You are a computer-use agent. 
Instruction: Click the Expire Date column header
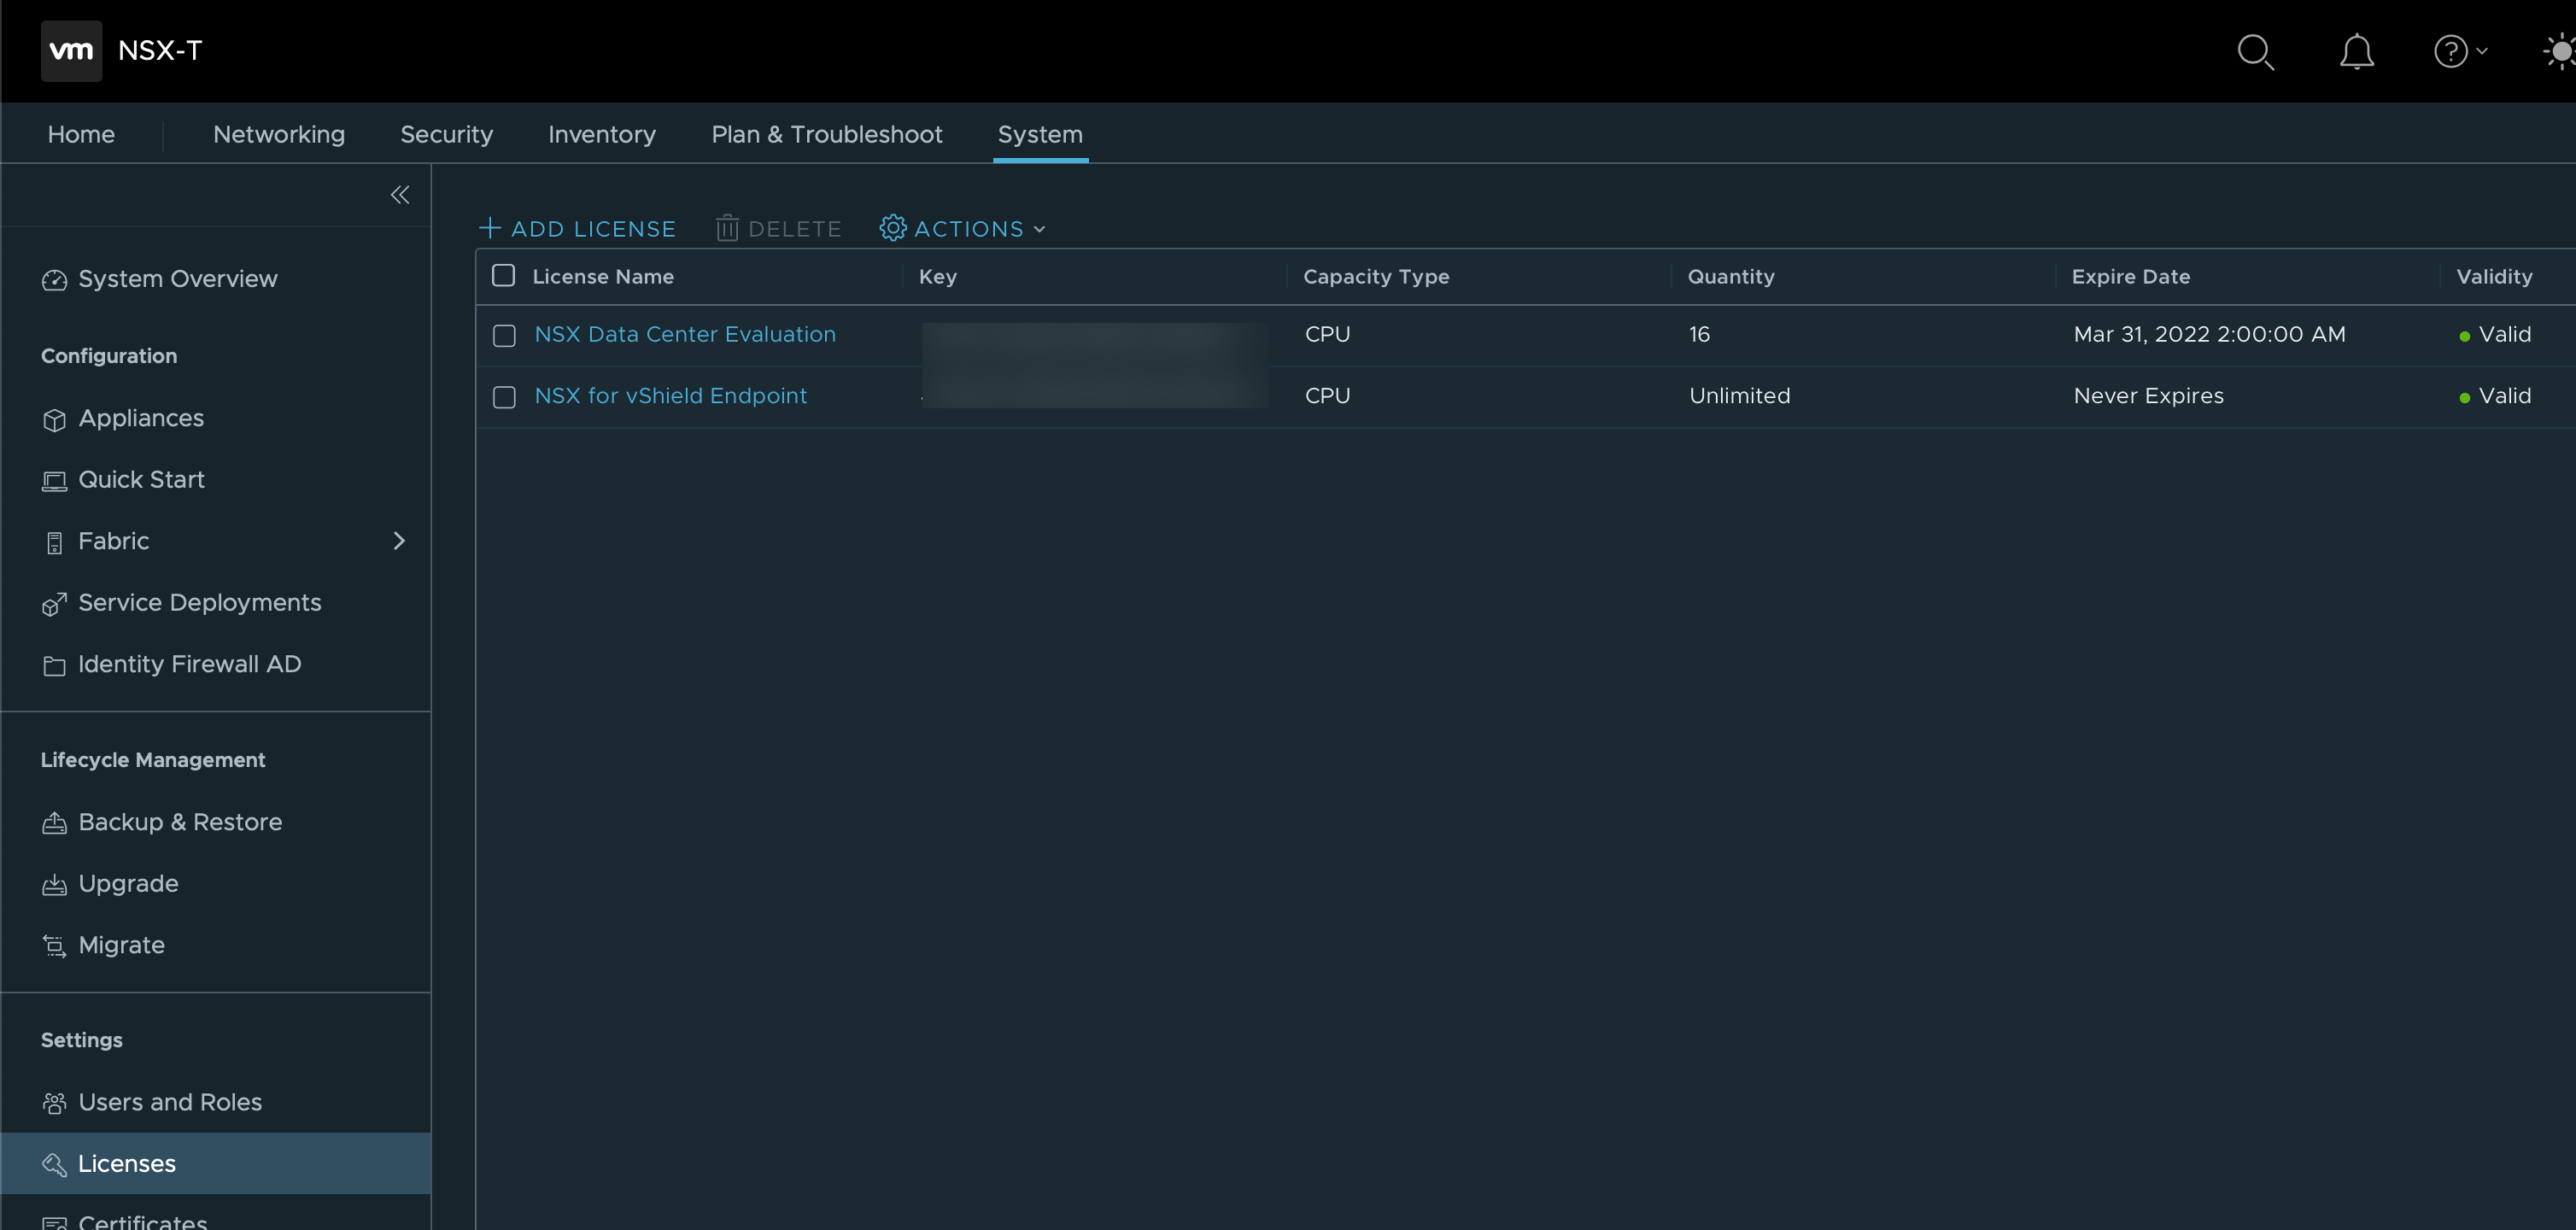click(x=2130, y=276)
